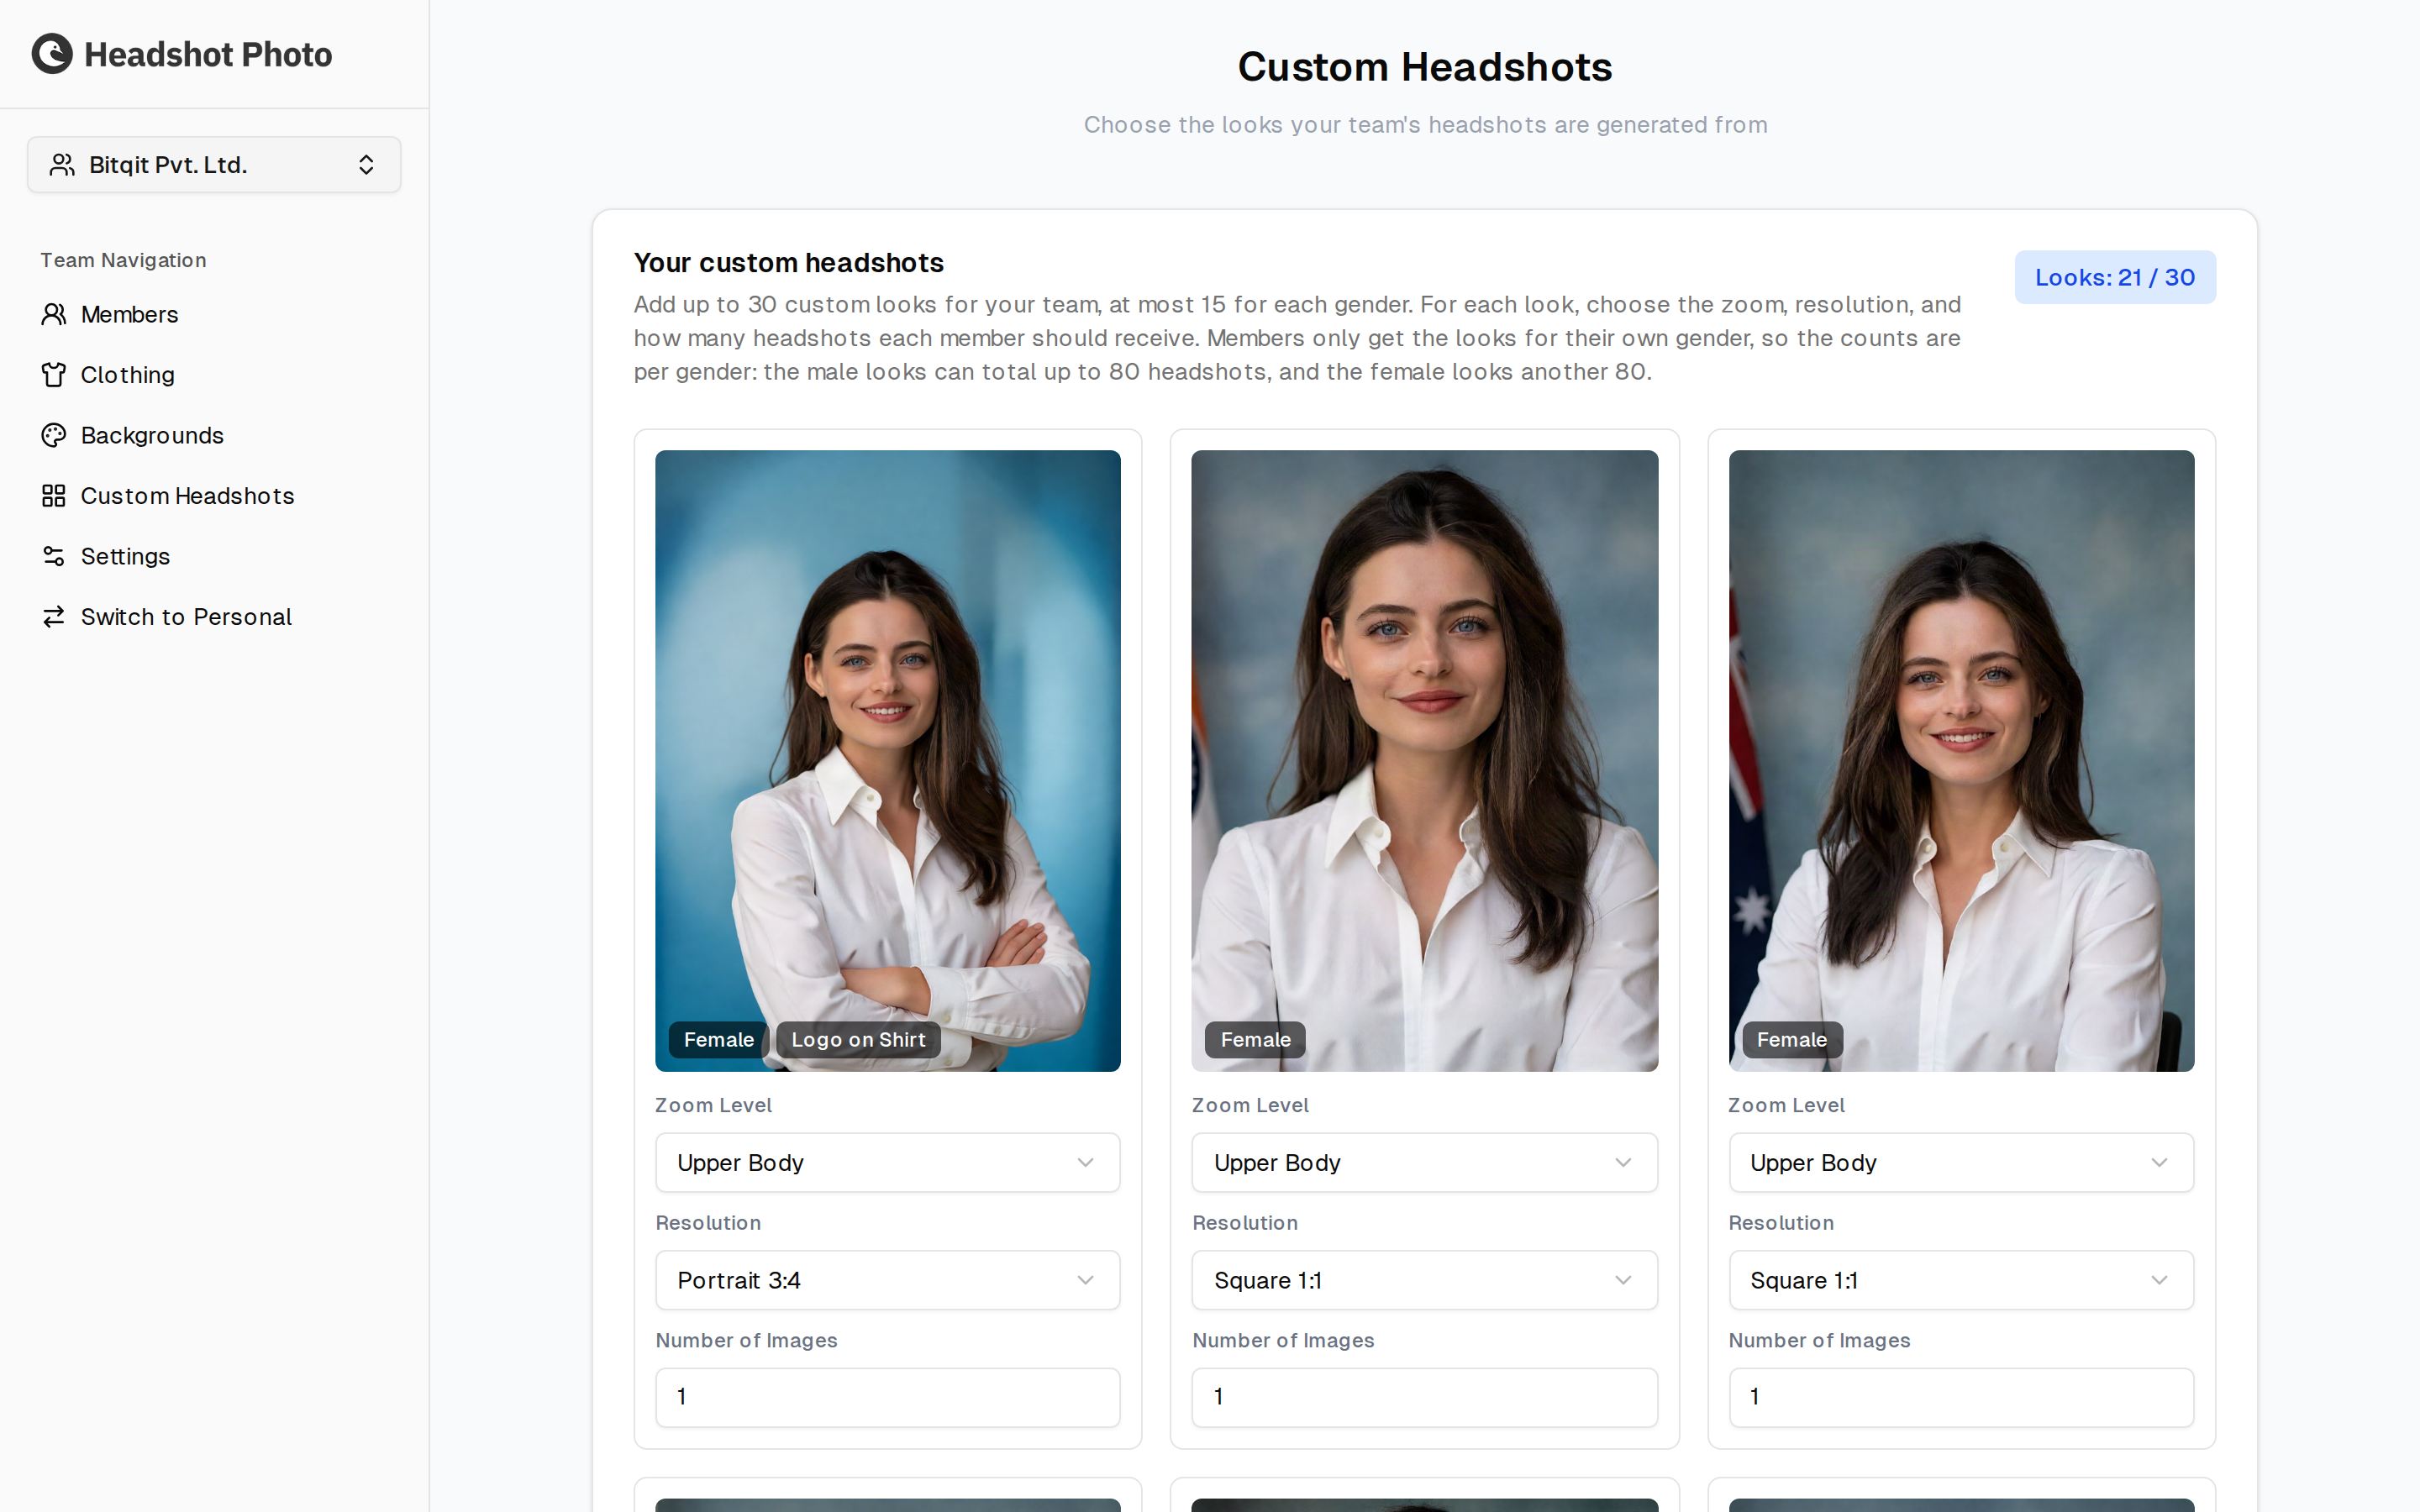
Task: Click Number of Images field in second card
Action: pyautogui.click(x=1424, y=1397)
